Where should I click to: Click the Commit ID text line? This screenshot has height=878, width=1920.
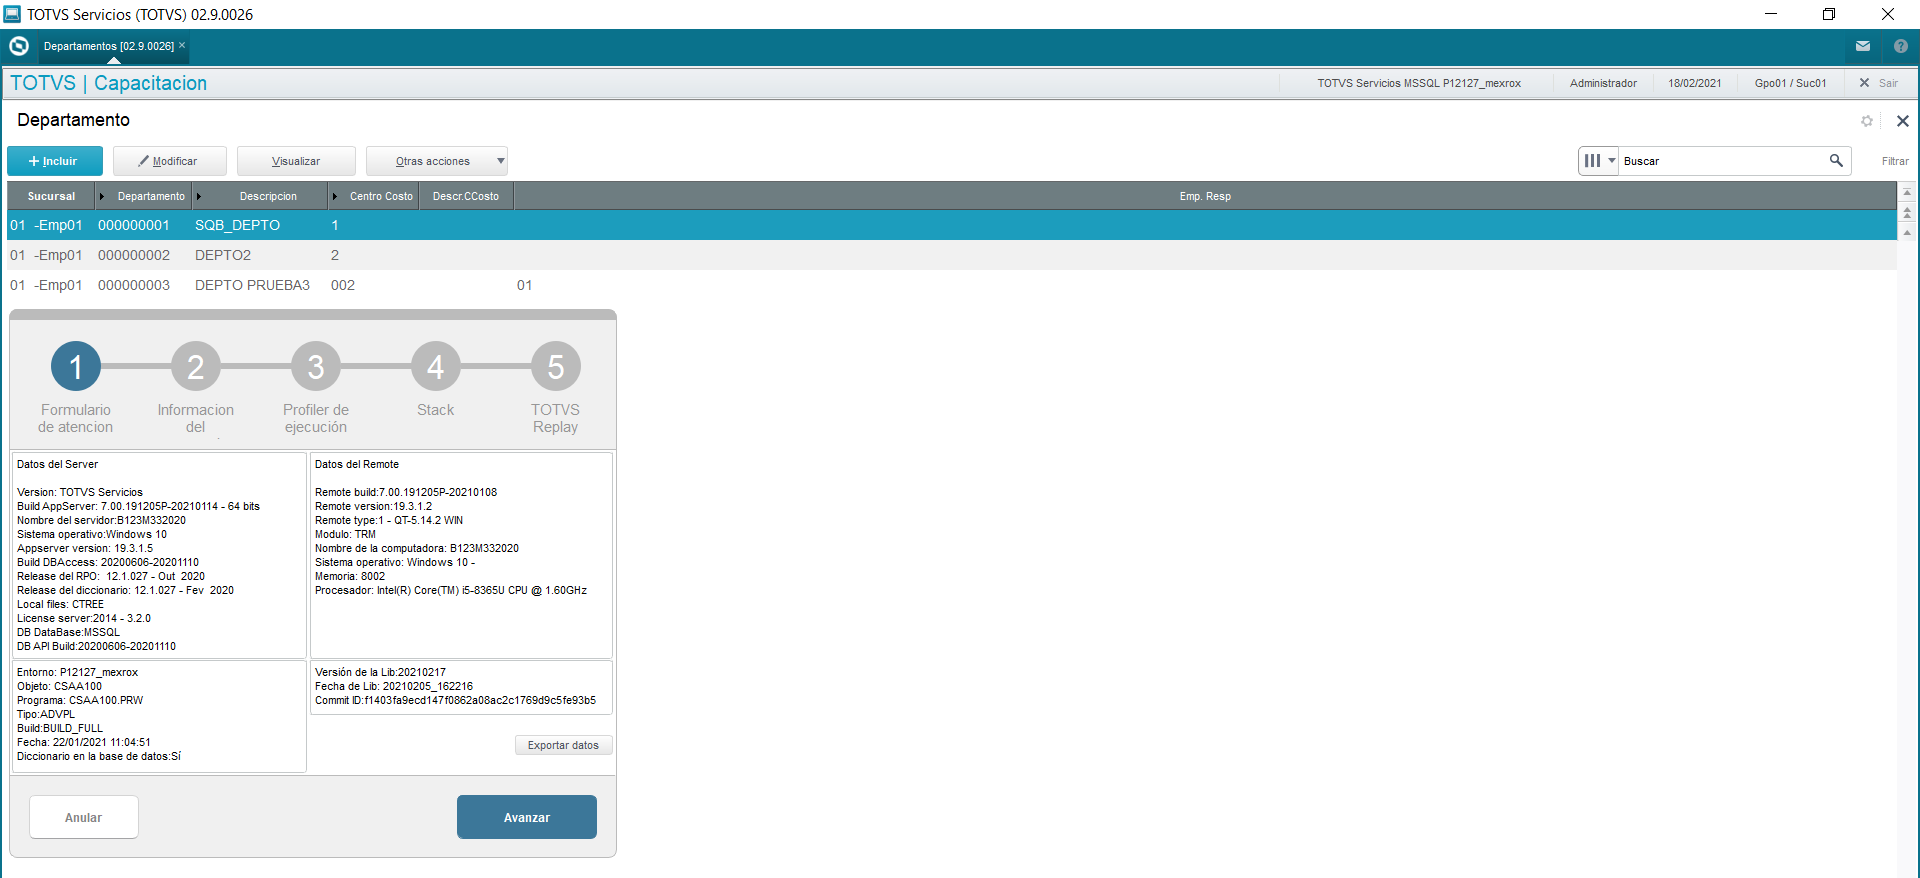point(455,700)
